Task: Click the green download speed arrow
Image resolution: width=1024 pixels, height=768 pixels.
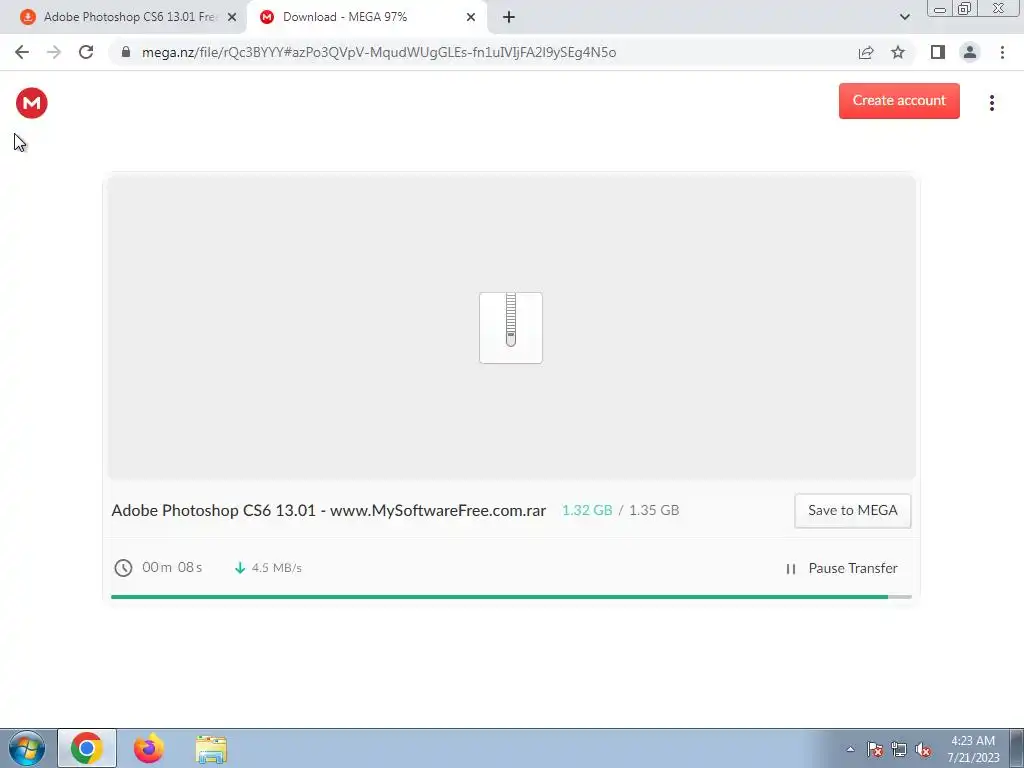Action: tap(240, 568)
